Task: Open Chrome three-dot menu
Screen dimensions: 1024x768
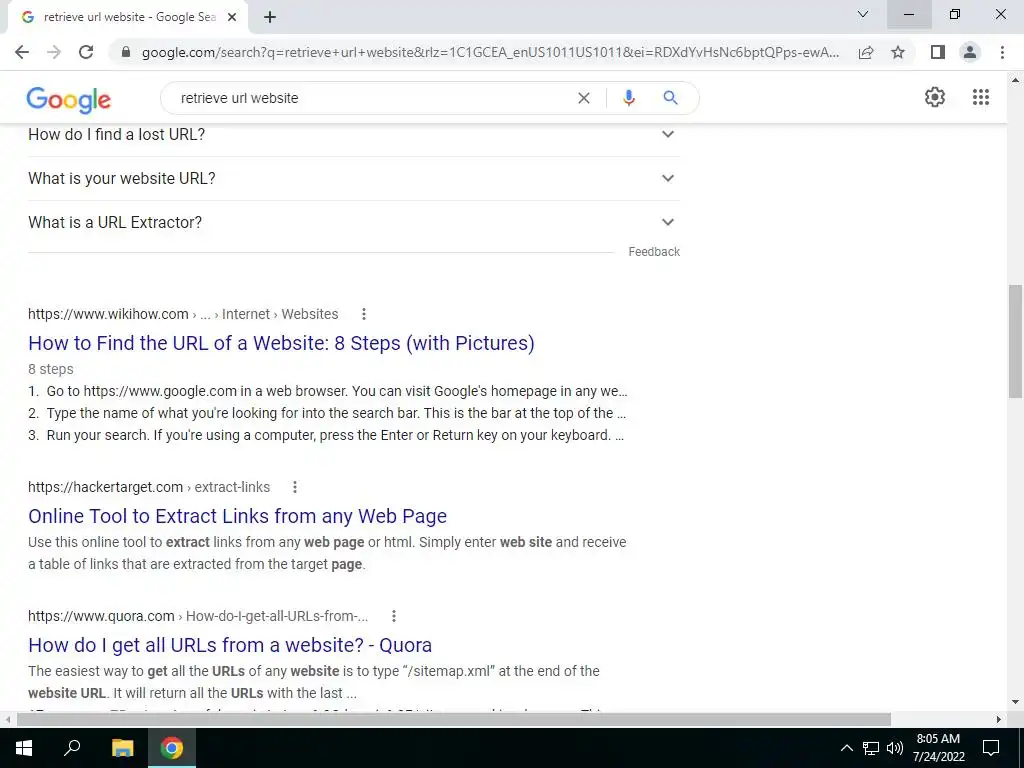Action: pyautogui.click(x=1002, y=52)
